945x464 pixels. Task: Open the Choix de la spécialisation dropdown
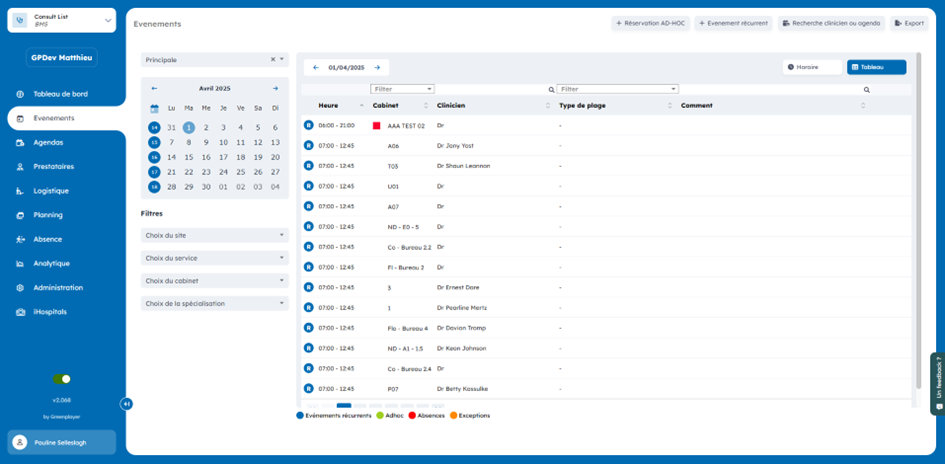click(214, 304)
